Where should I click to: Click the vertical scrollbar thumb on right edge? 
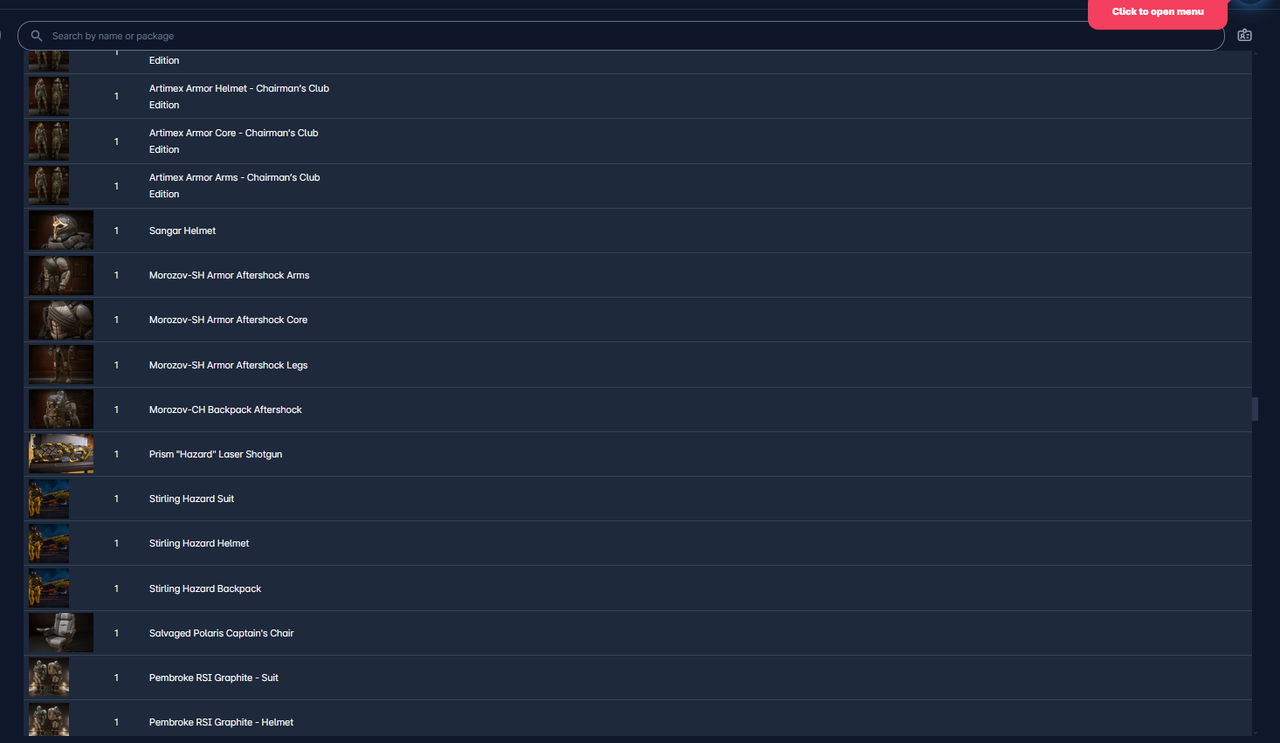point(1255,409)
